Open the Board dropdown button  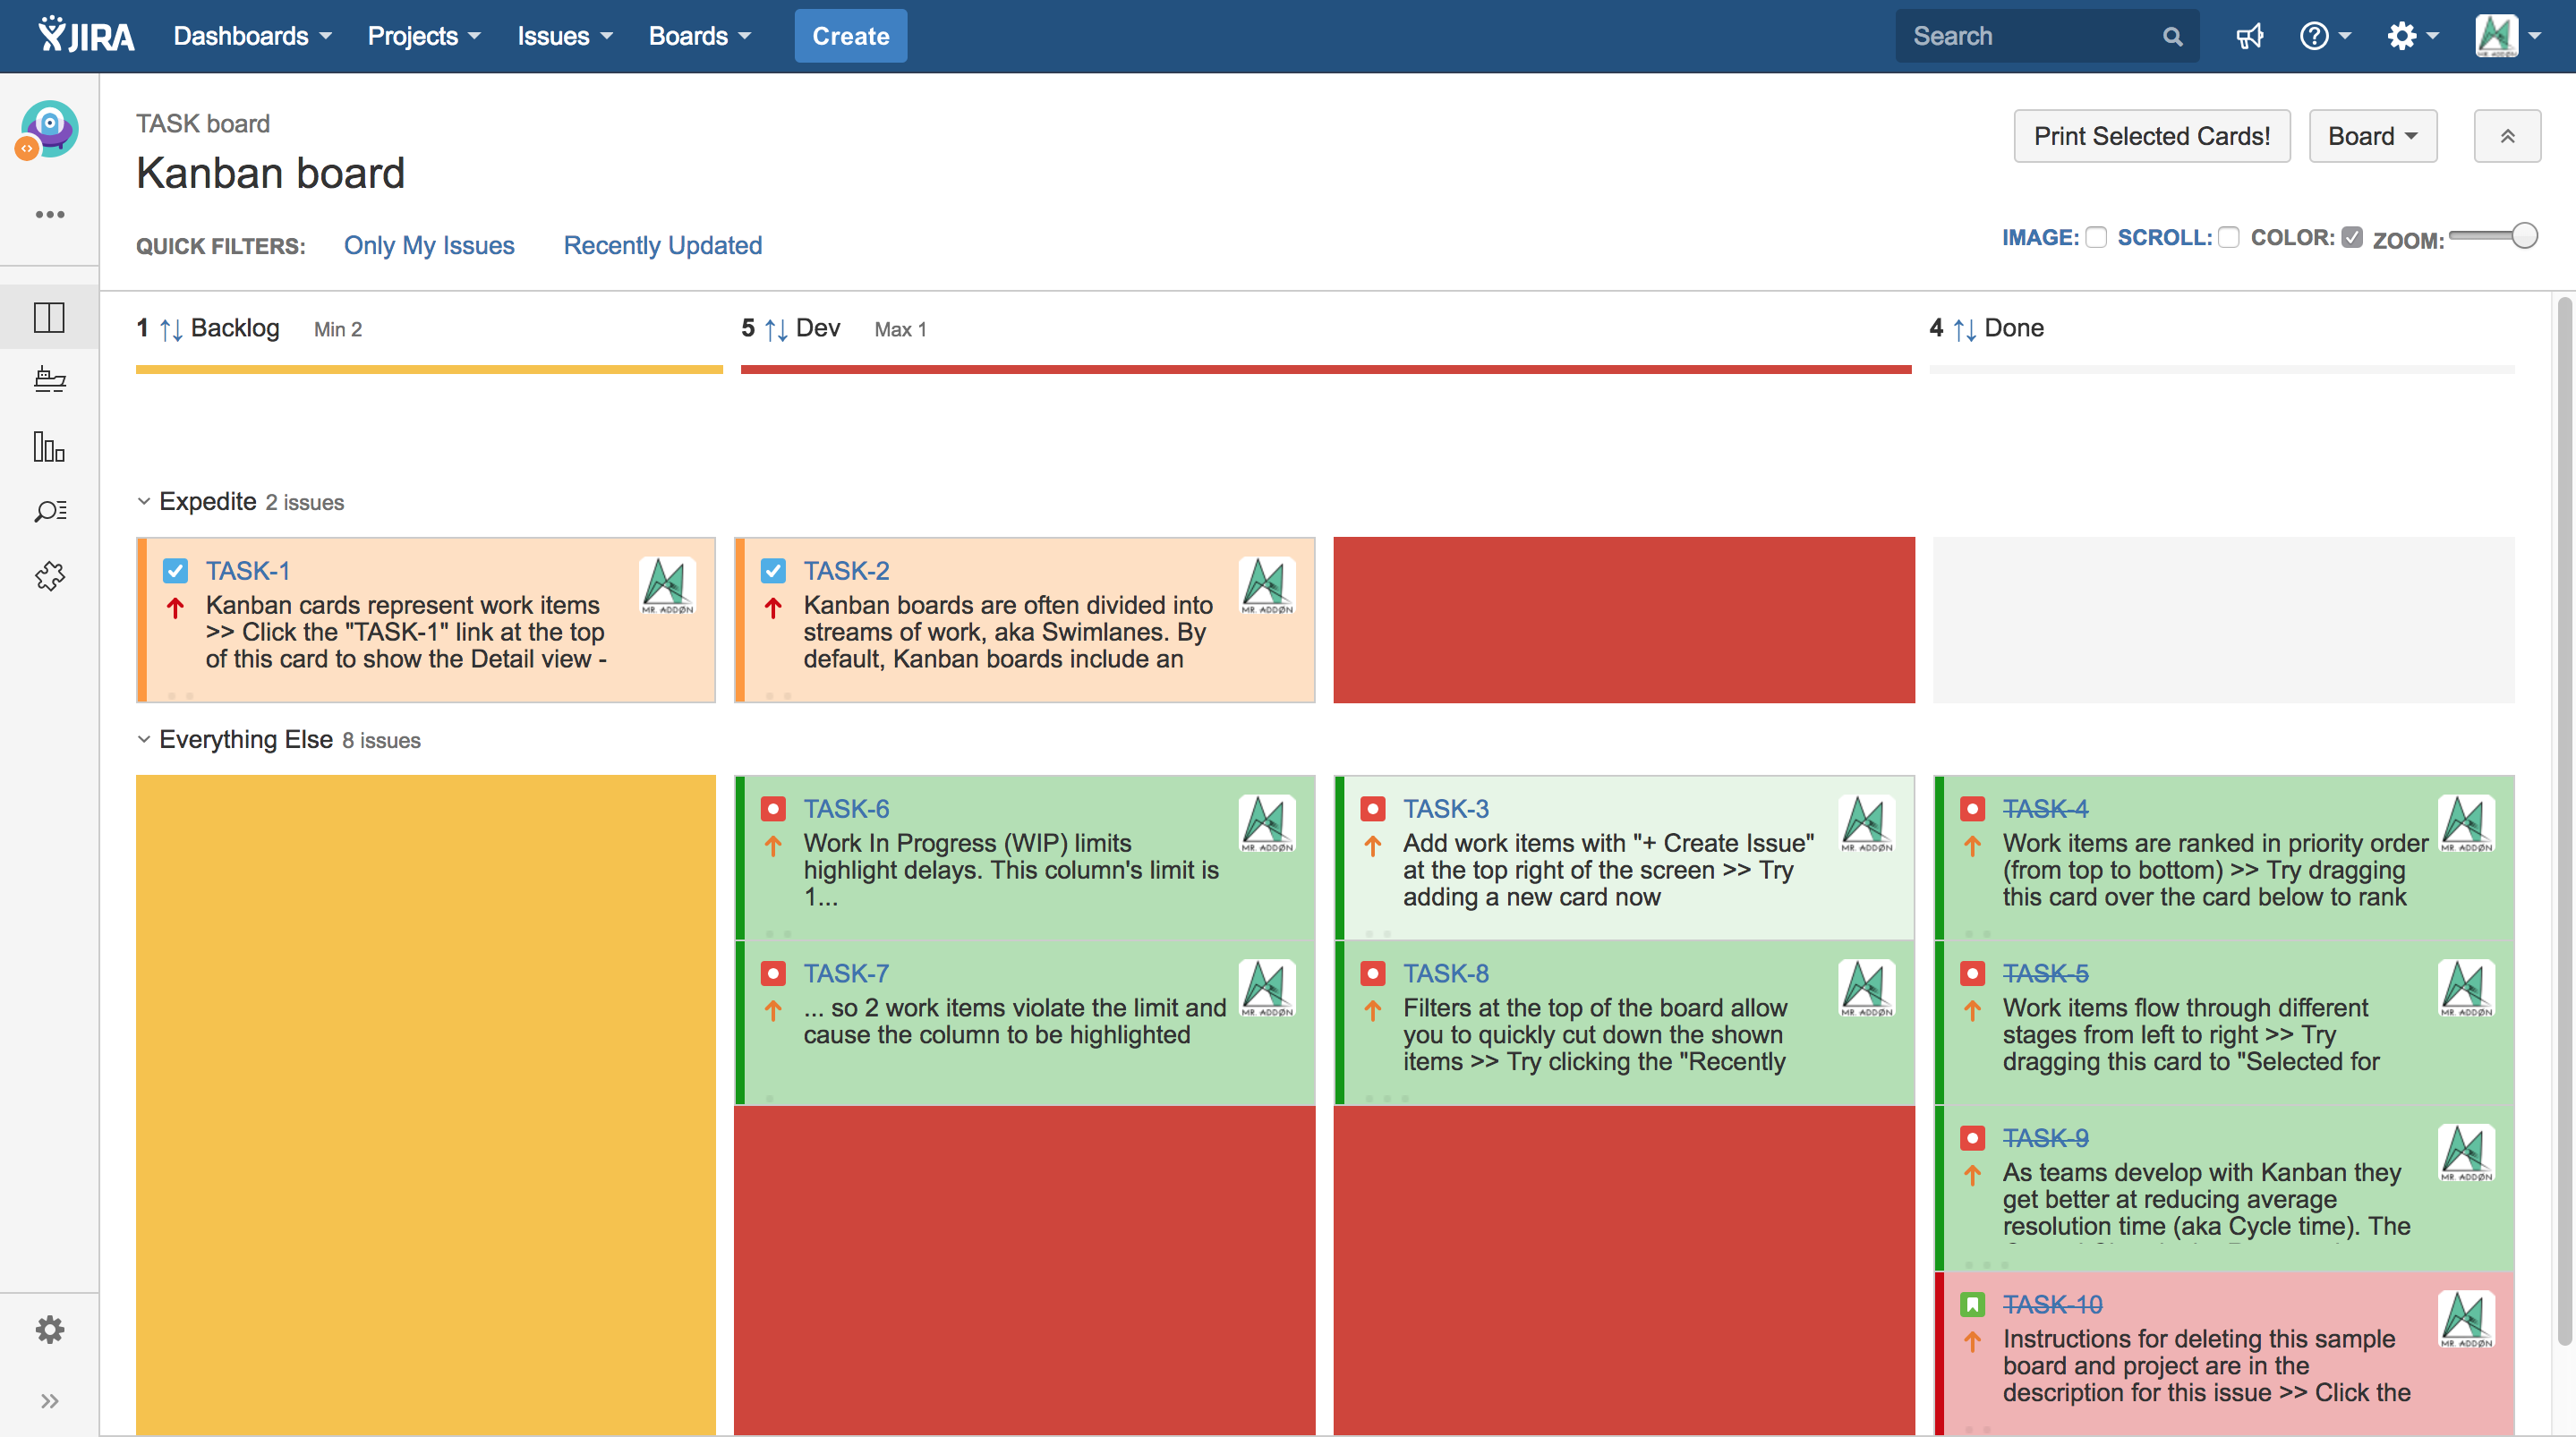click(2372, 136)
